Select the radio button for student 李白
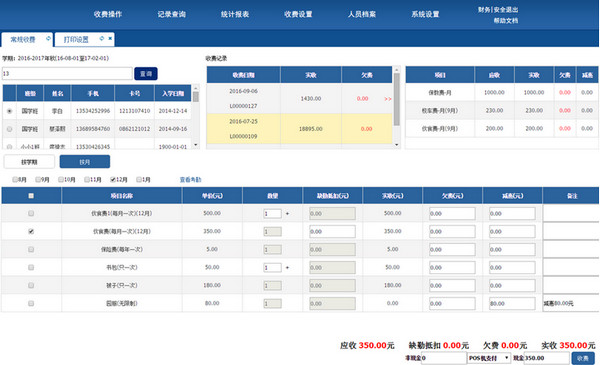600x365 pixels. (9, 111)
